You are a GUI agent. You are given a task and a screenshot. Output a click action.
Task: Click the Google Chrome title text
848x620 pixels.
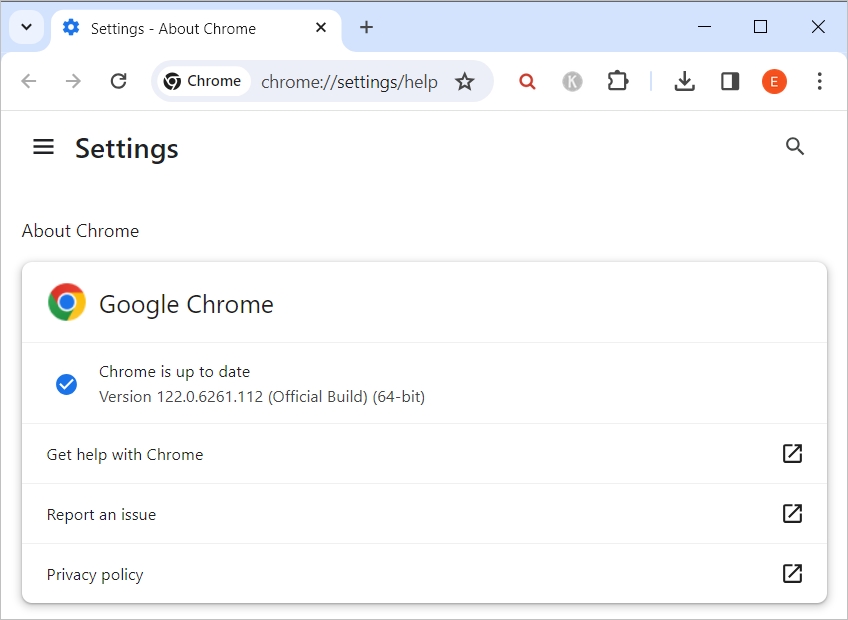click(187, 304)
